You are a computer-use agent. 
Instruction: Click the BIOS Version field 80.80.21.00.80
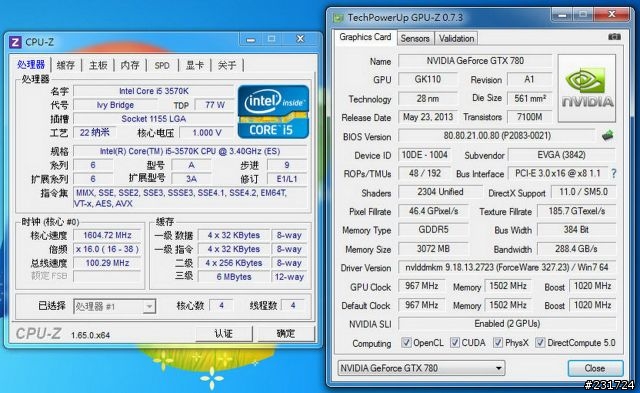(497, 135)
